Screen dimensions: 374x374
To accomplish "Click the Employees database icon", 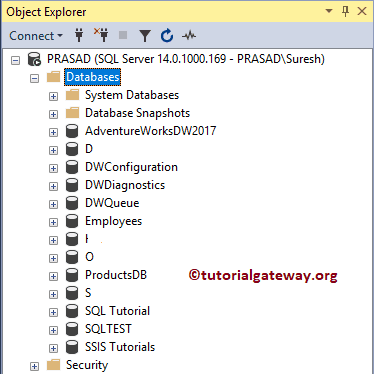I will (72, 221).
